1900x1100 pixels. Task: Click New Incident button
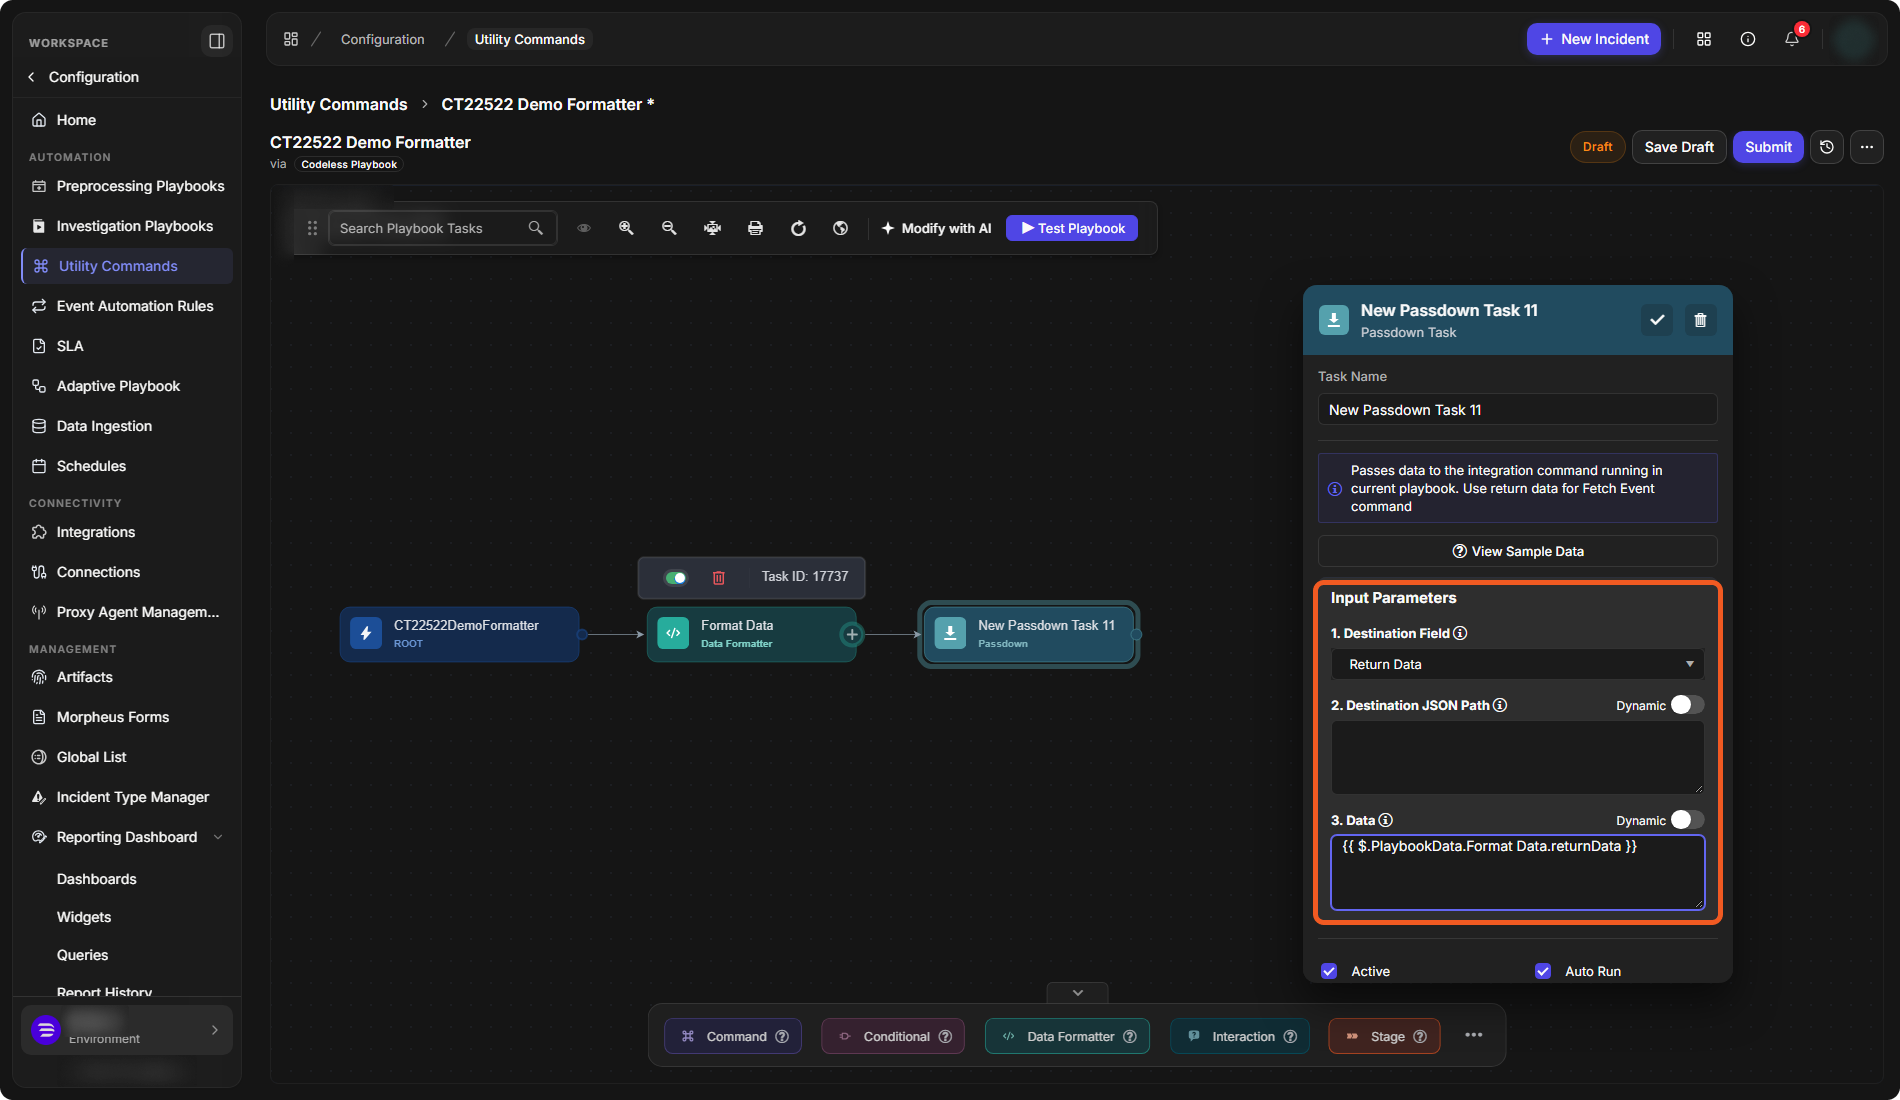[1594, 39]
